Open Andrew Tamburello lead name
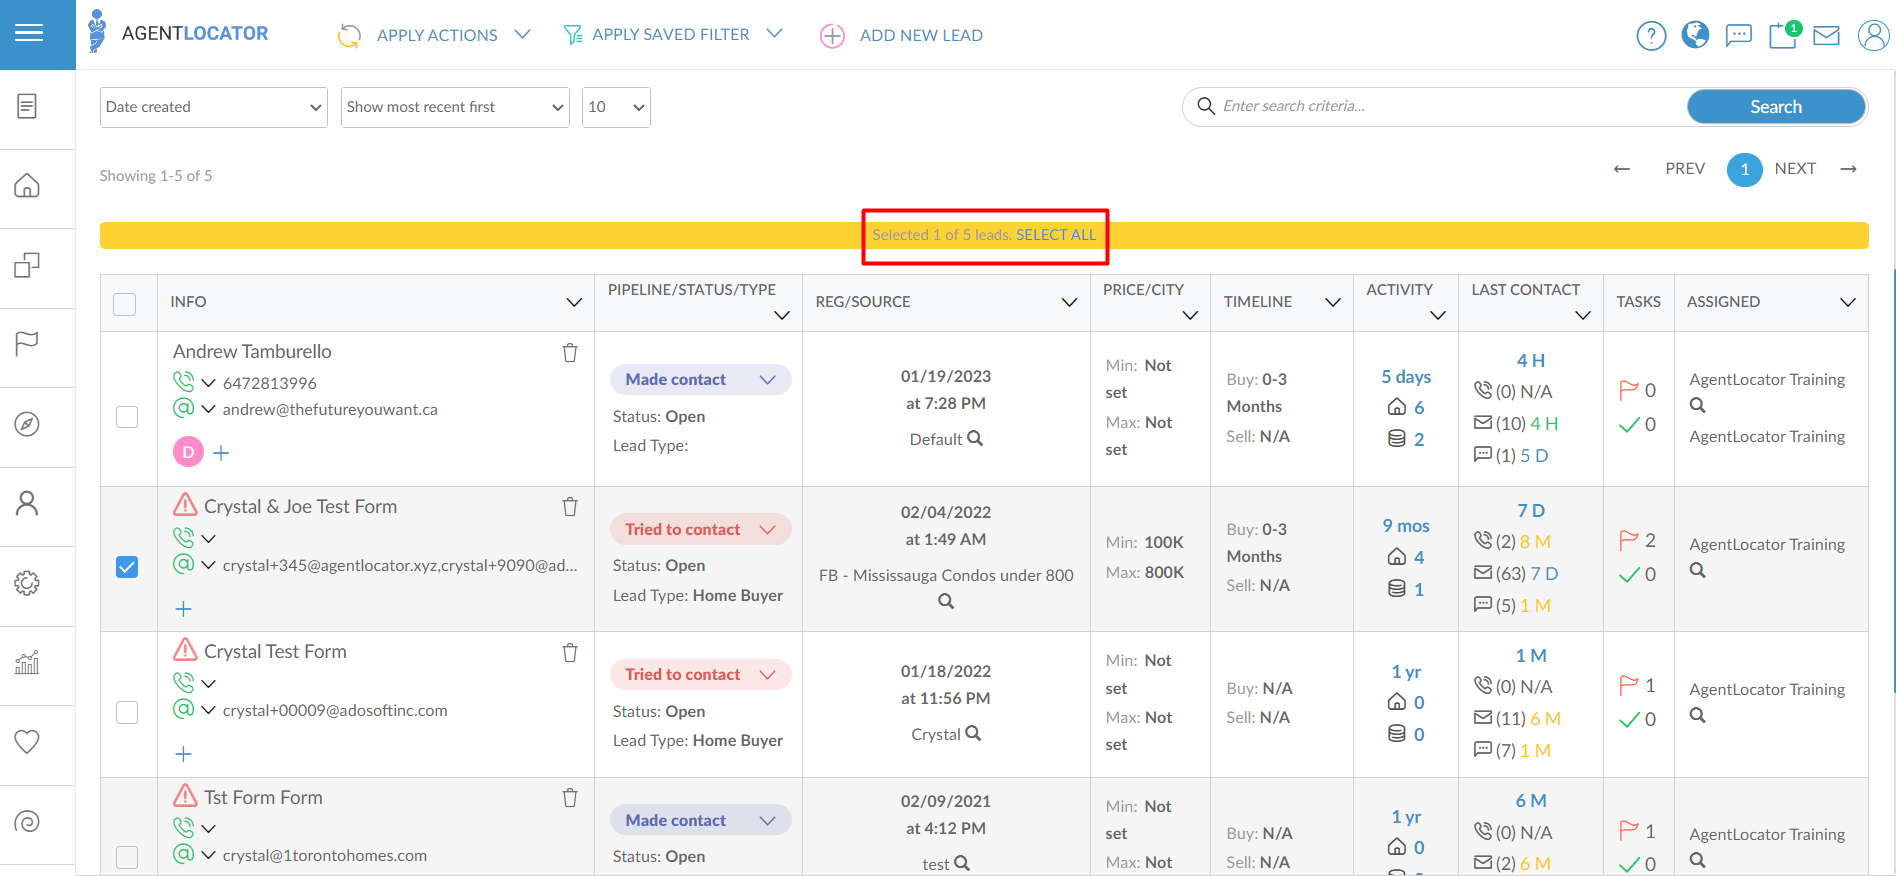Screen dimensions: 1896x876 pos(252,352)
